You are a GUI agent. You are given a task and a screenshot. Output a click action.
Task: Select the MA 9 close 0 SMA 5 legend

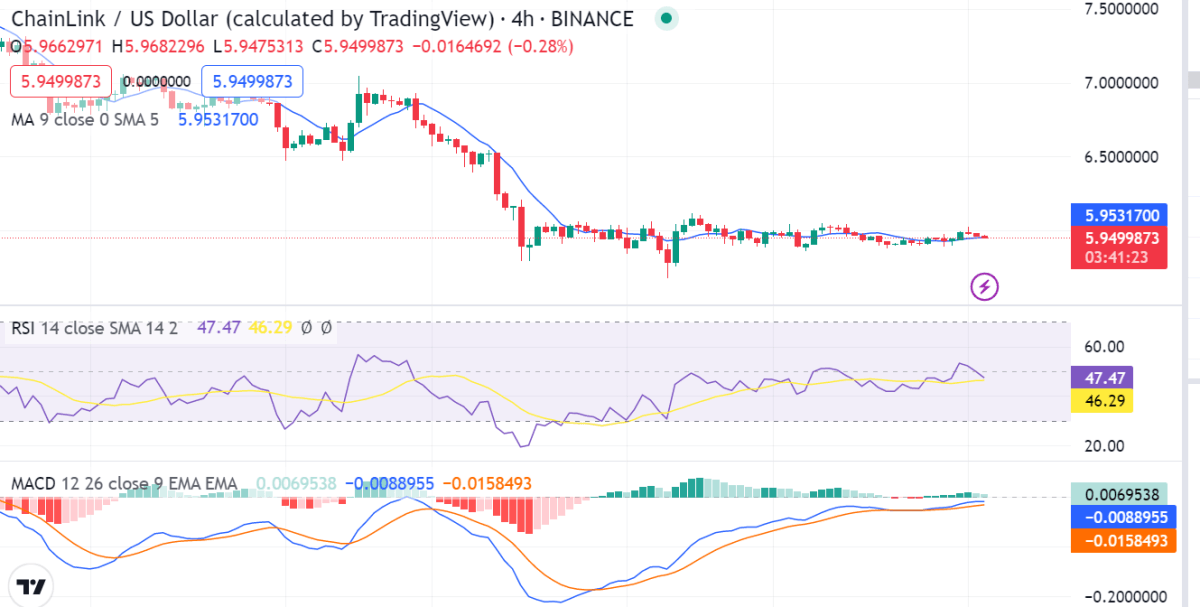(85, 119)
